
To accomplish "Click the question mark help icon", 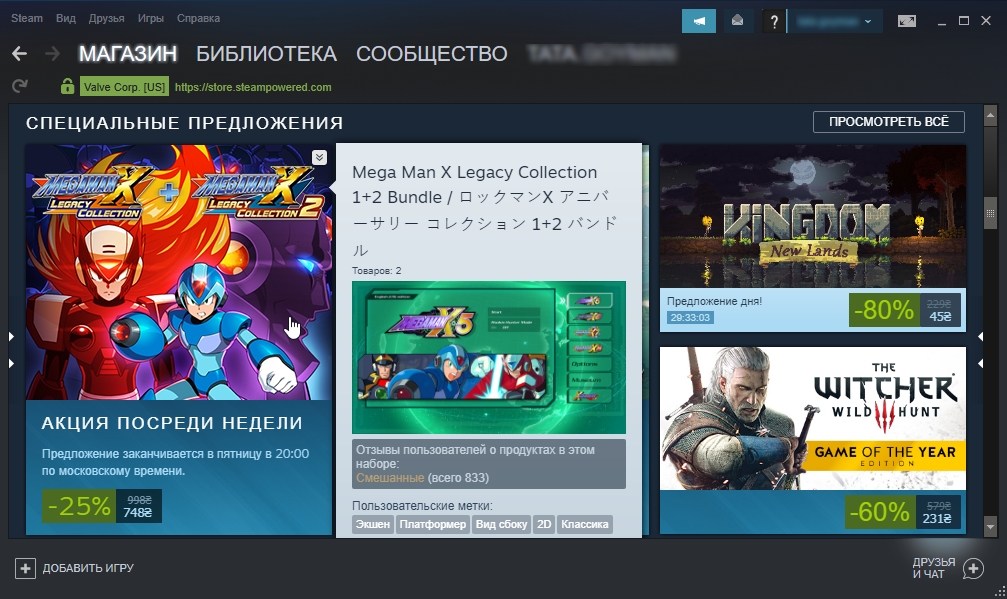I will (x=774, y=21).
